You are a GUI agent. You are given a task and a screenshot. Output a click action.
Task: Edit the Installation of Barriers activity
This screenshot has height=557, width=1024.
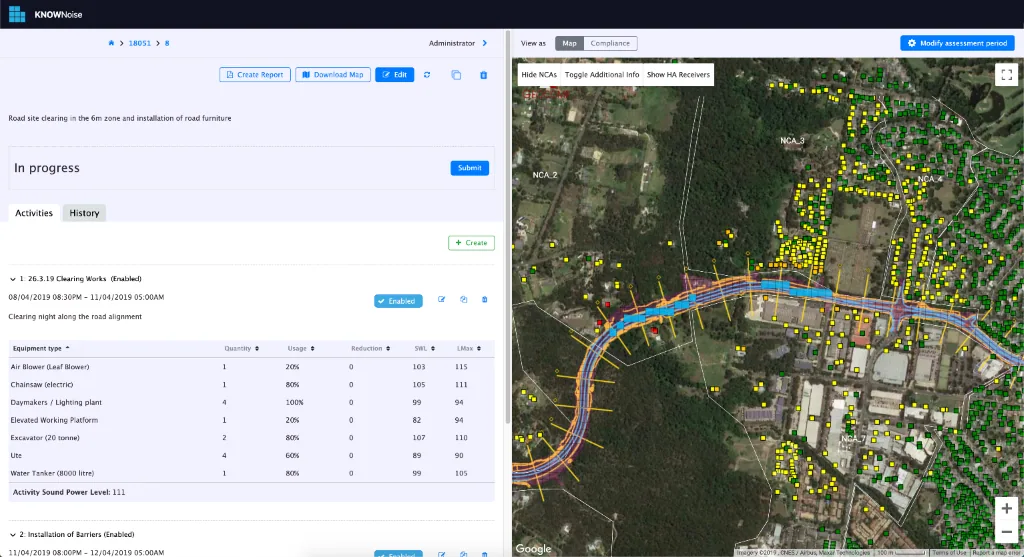click(x=441, y=554)
